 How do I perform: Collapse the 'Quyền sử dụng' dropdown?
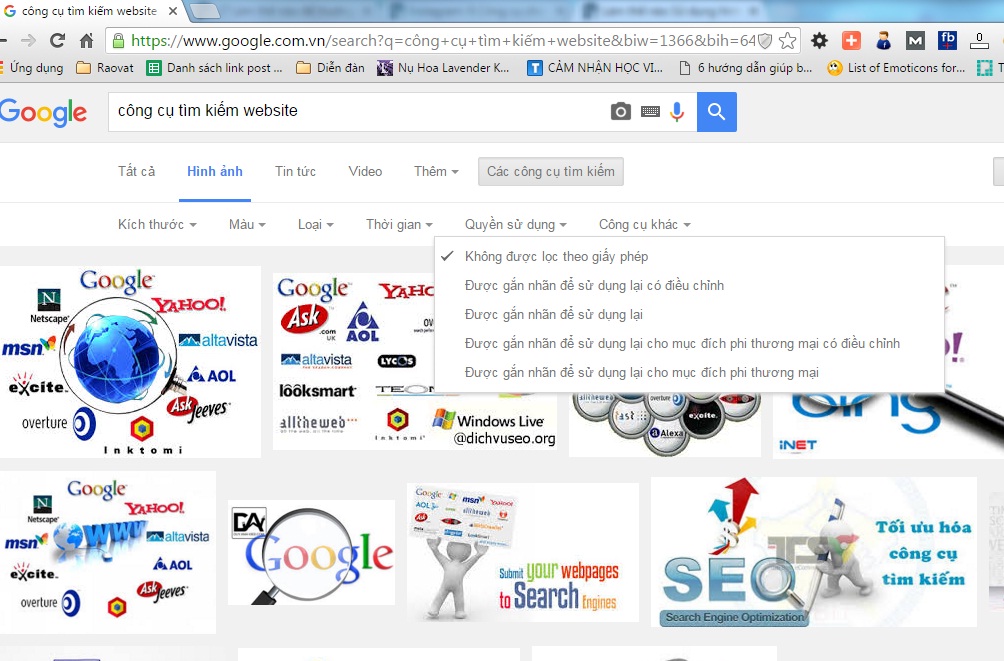[x=515, y=225]
